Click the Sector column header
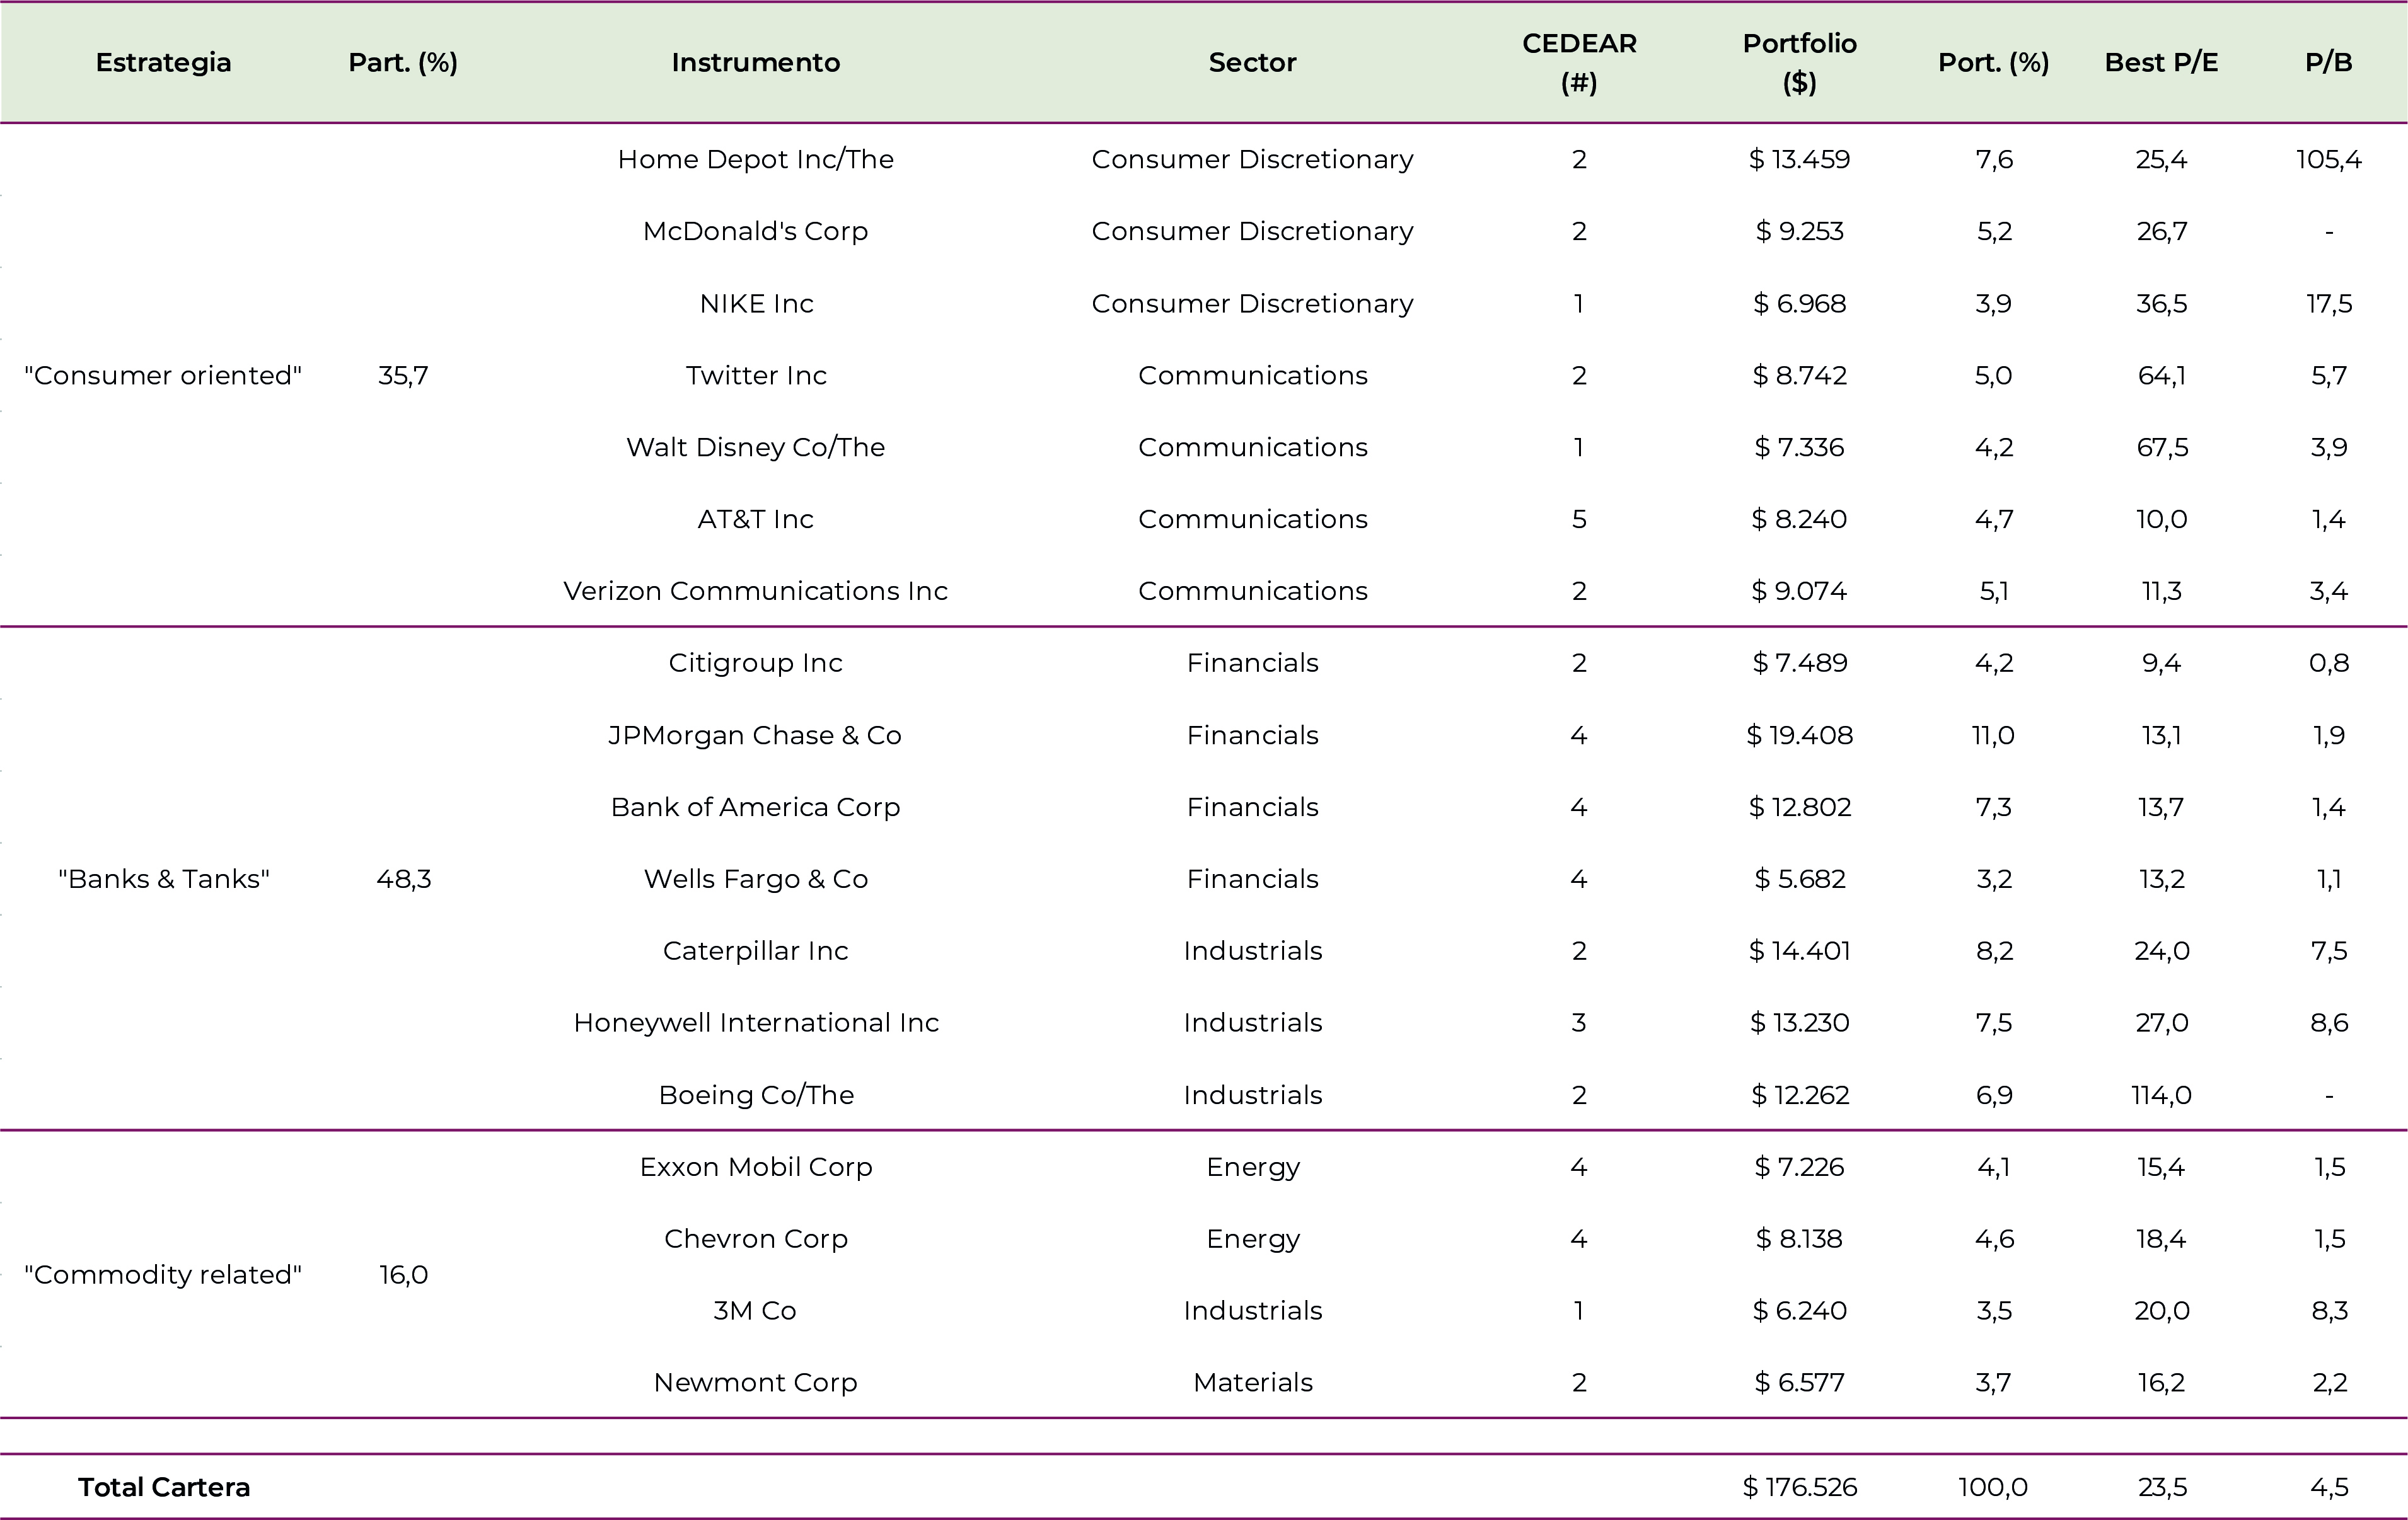Image resolution: width=2408 pixels, height=1520 pixels. coord(1252,62)
